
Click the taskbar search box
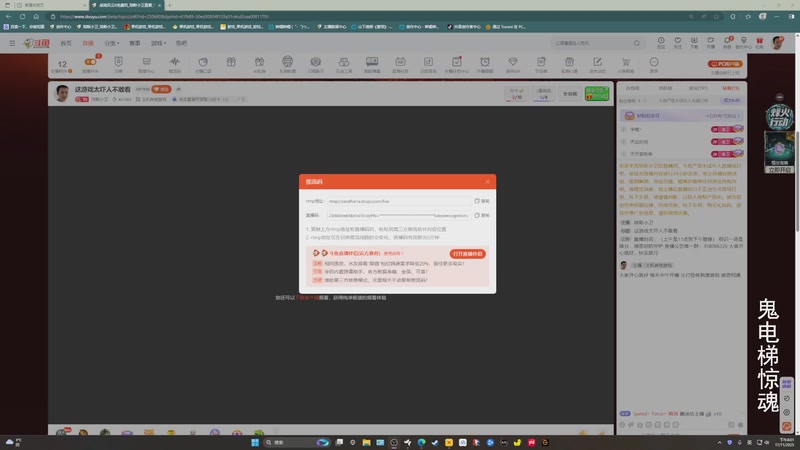pyautogui.click(x=297, y=442)
